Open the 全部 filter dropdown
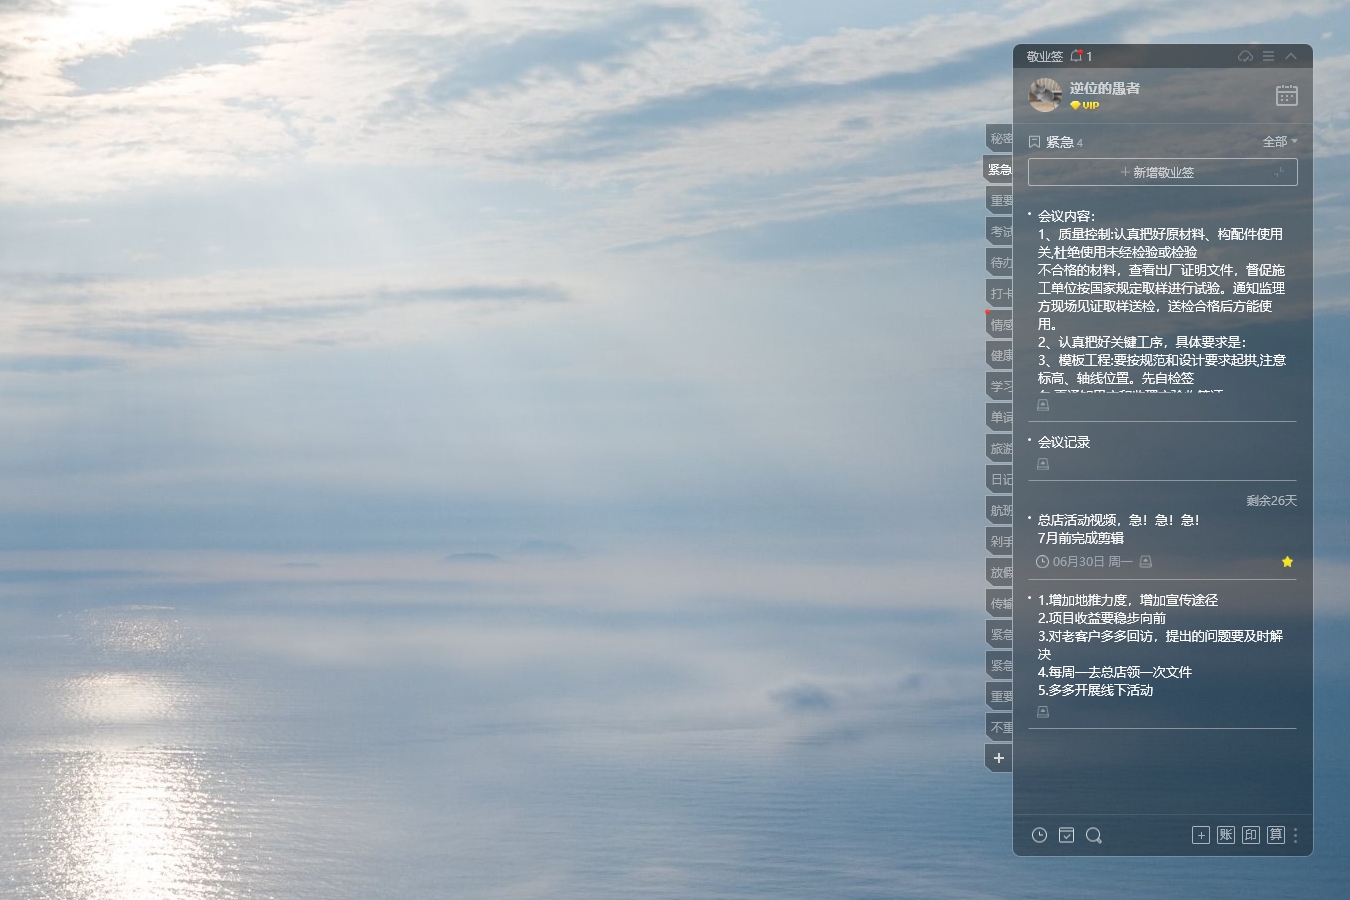Viewport: 1350px width, 900px height. coord(1280,141)
